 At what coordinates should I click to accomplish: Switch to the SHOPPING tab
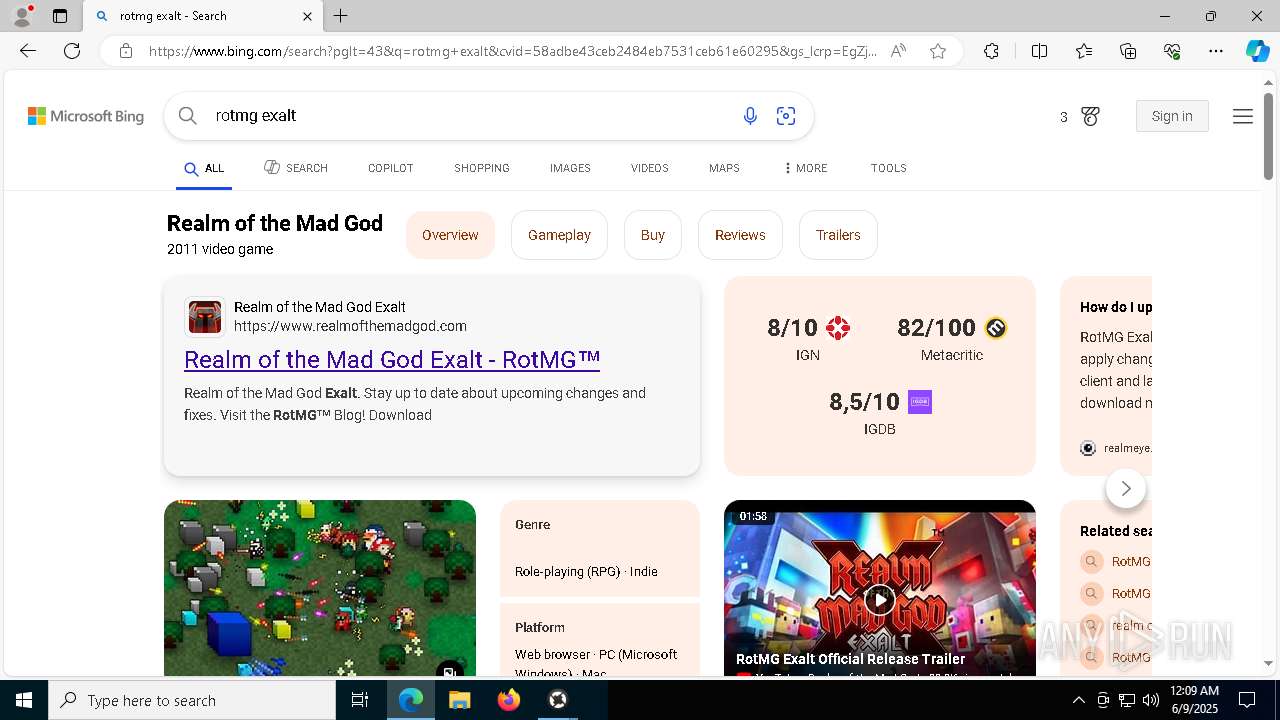tap(482, 168)
